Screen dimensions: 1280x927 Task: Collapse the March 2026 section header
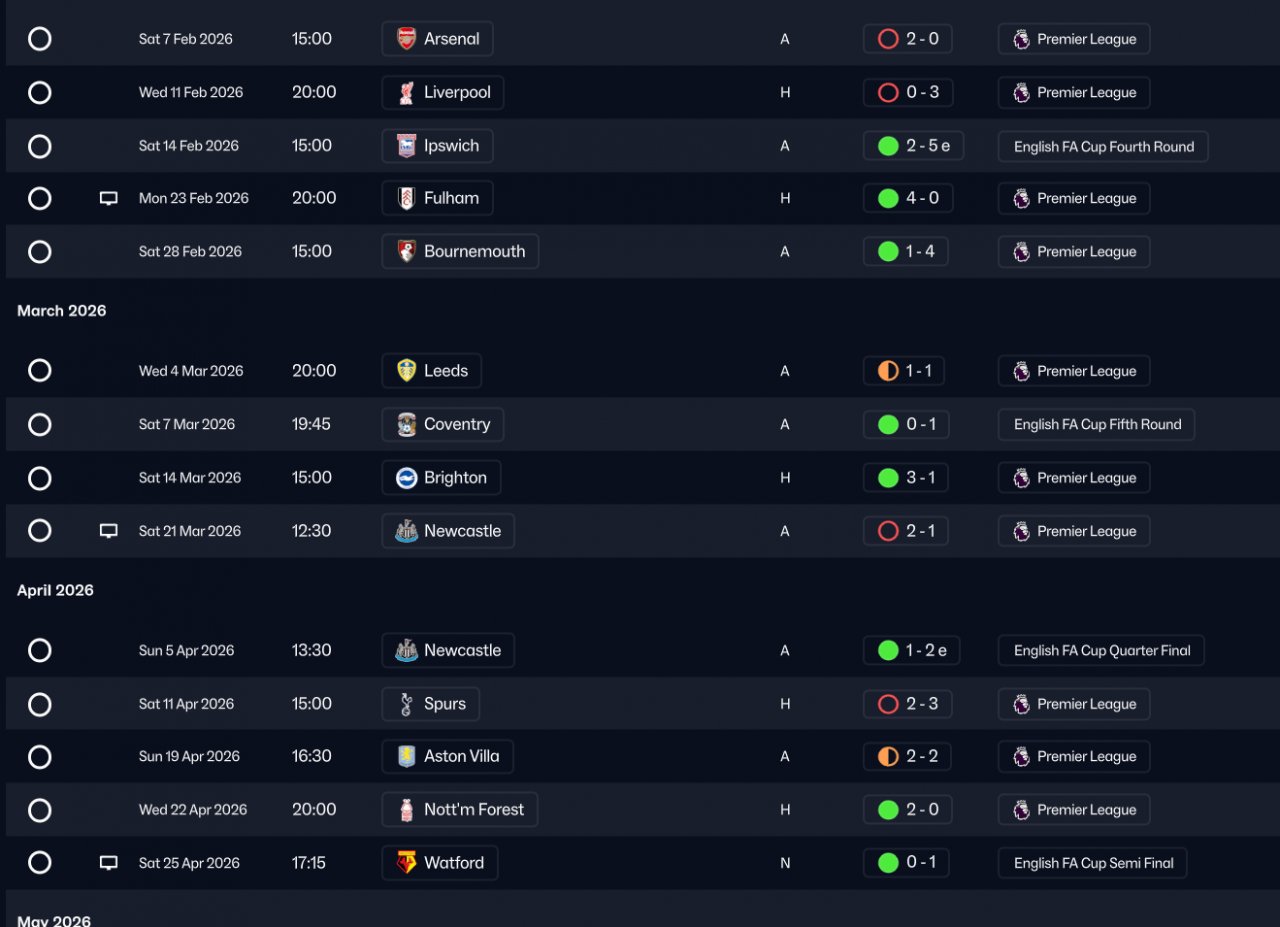(62, 311)
